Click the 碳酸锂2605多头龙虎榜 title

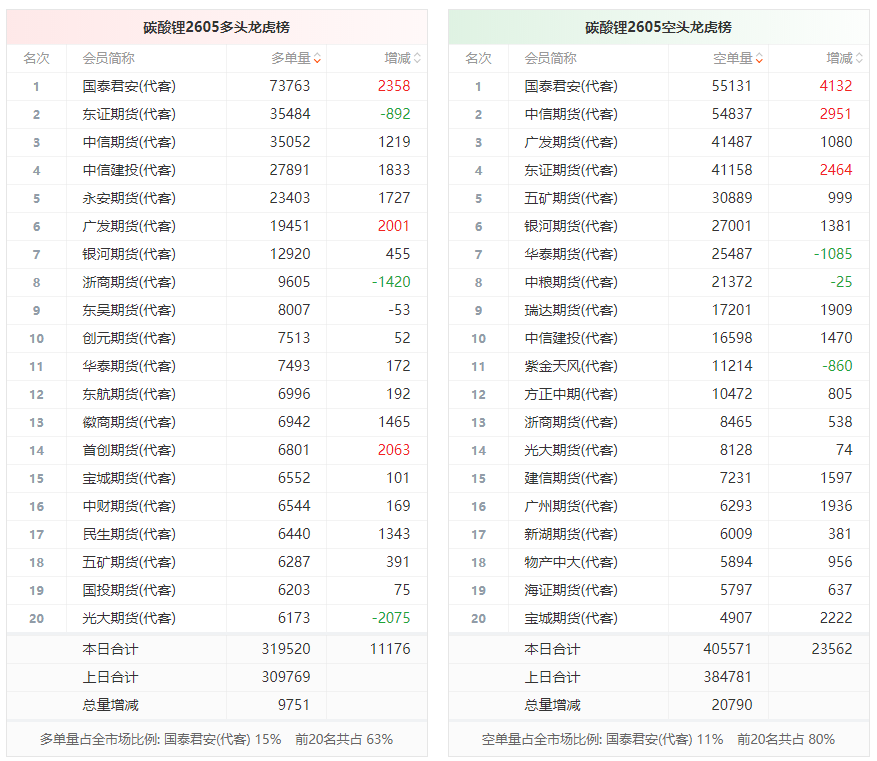[216, 27]
